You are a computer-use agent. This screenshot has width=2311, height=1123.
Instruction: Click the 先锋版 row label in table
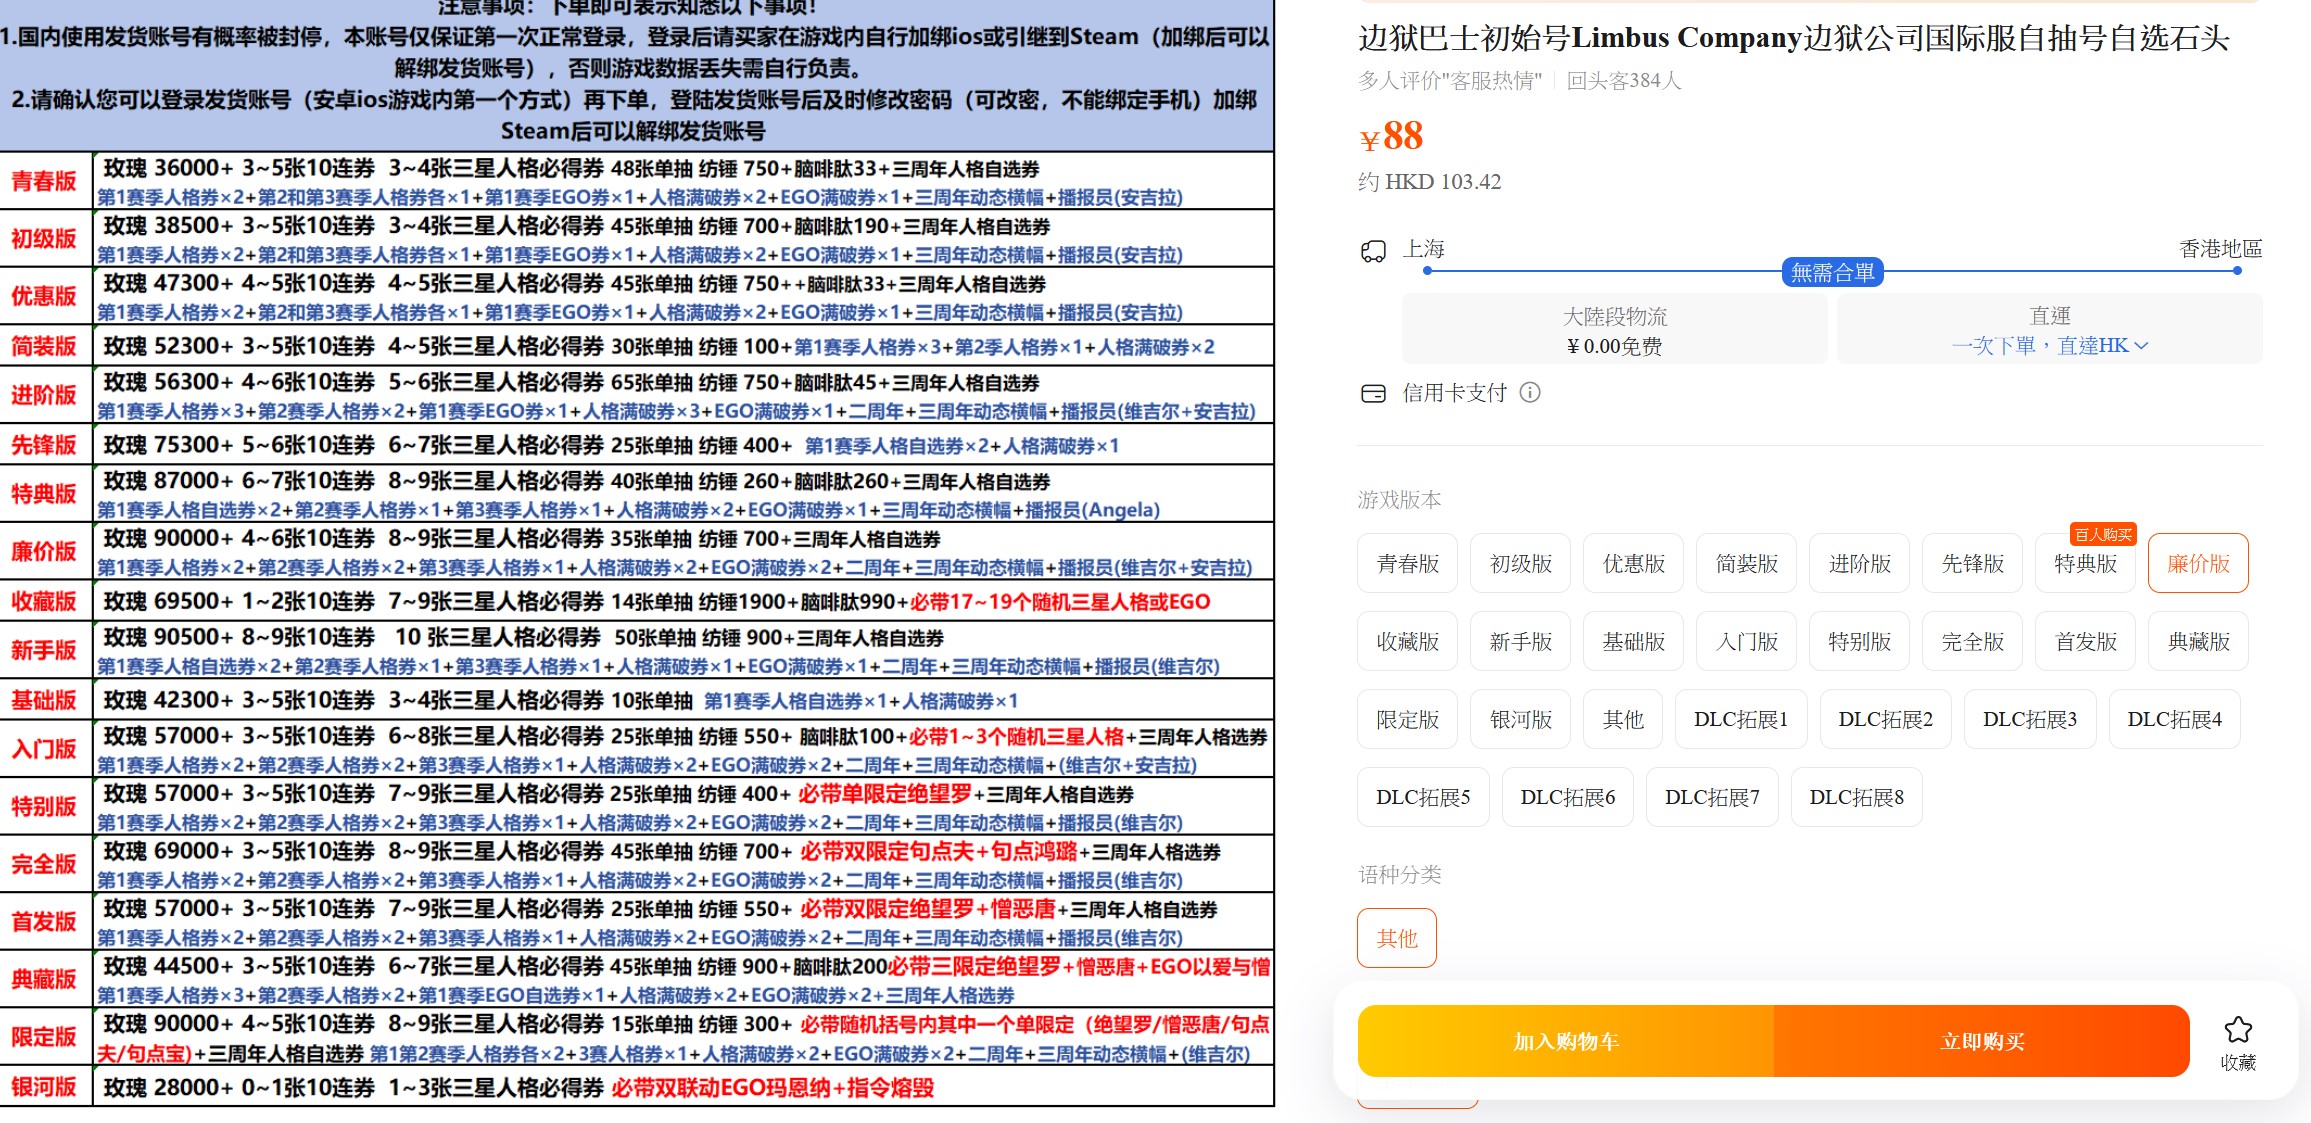(x=44, y=445)
